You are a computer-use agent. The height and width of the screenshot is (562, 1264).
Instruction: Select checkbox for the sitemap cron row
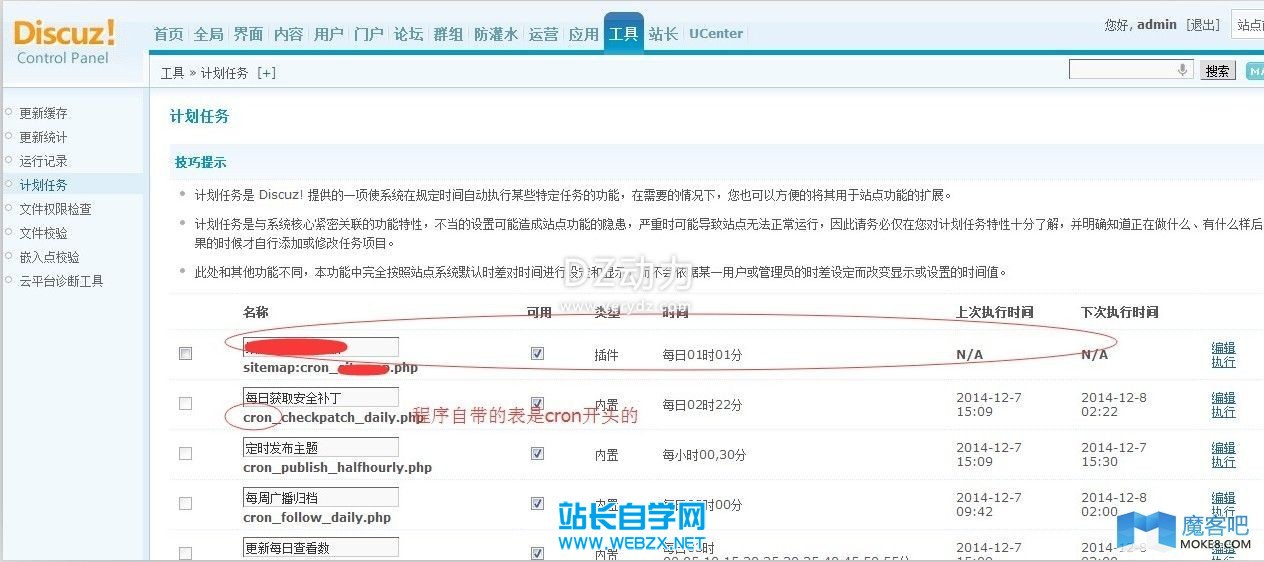185,354
